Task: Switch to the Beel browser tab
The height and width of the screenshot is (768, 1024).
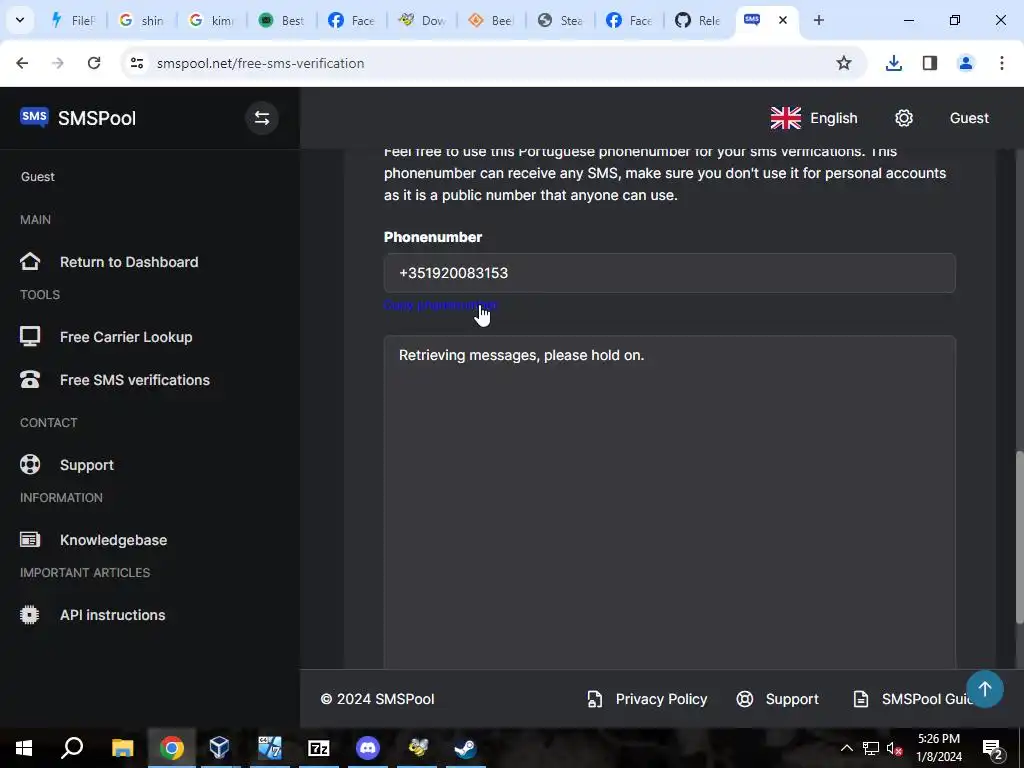Action: 491,20
